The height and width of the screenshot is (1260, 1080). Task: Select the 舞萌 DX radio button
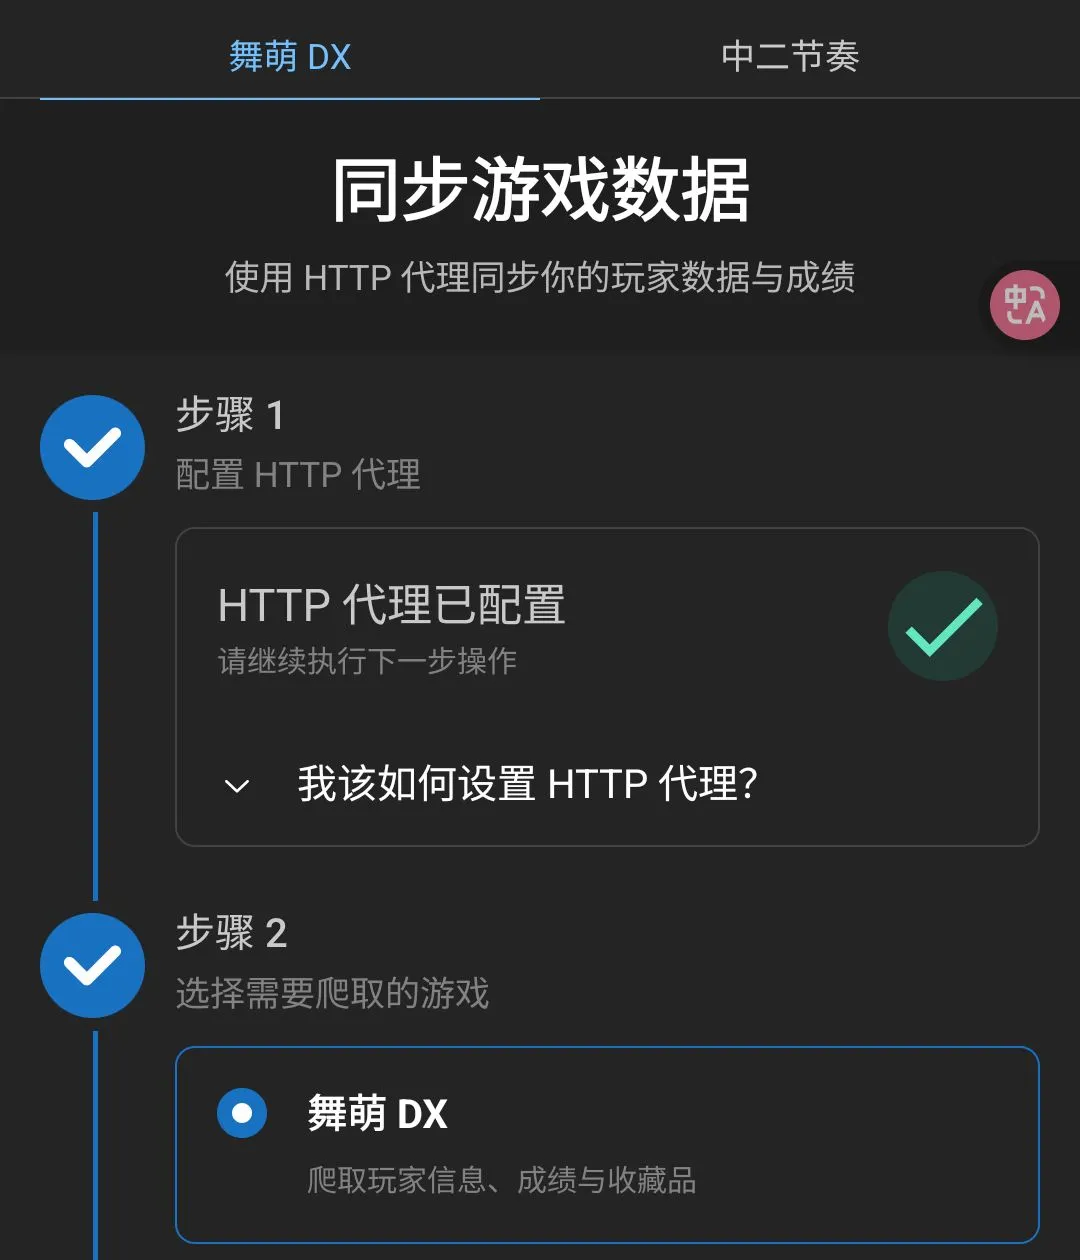pos(242,1113)
